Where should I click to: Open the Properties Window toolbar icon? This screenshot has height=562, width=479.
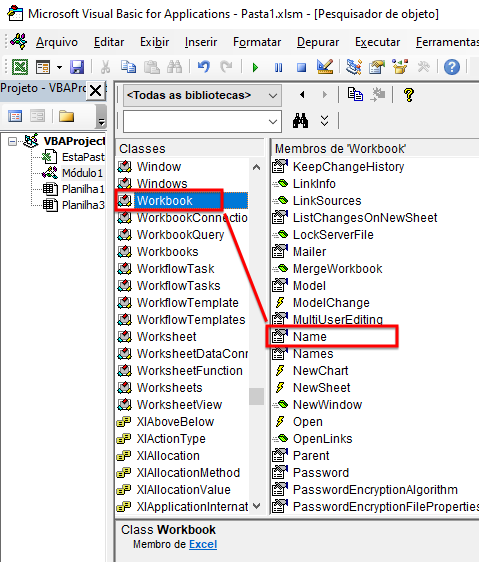pyautogui.click(x=377, y=67)
